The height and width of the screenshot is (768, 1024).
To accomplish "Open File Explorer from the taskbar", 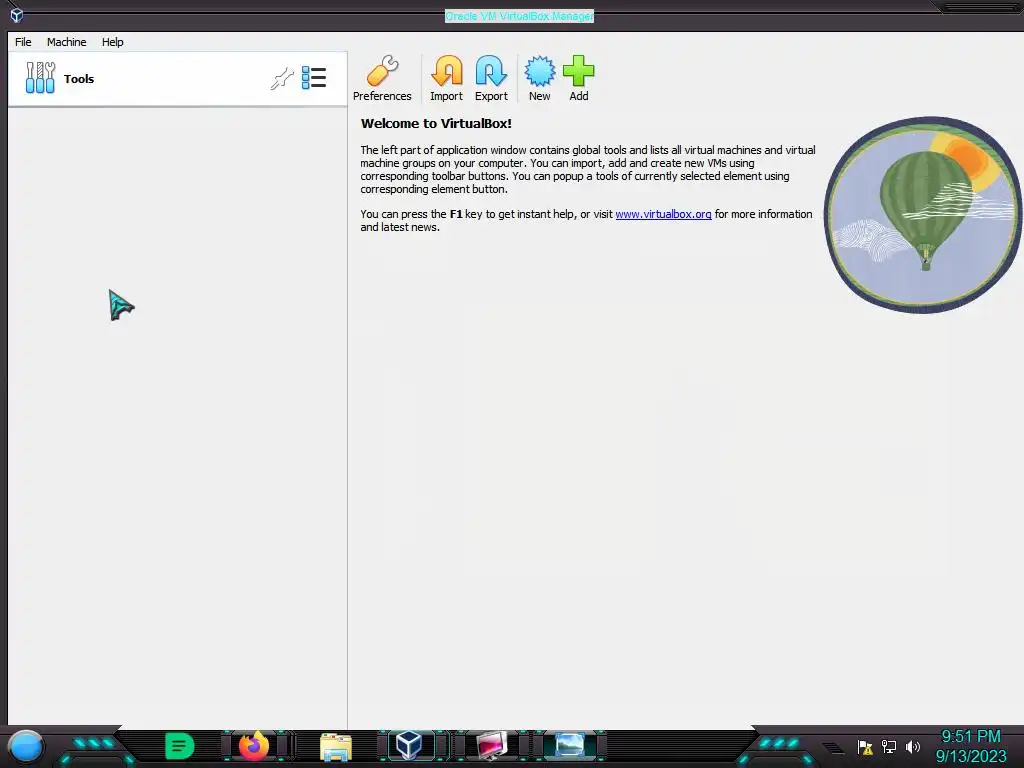I will pyautogui.click(x=336, y=746).
